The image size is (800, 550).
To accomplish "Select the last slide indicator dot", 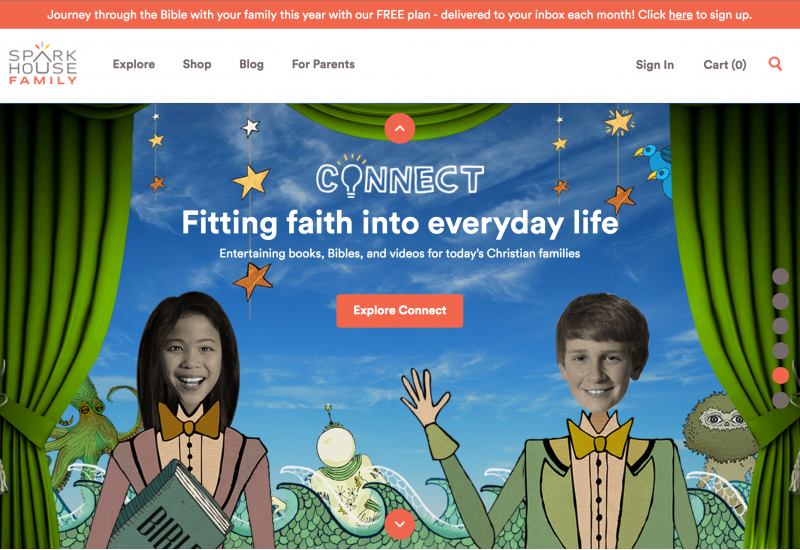I will 781,400.
